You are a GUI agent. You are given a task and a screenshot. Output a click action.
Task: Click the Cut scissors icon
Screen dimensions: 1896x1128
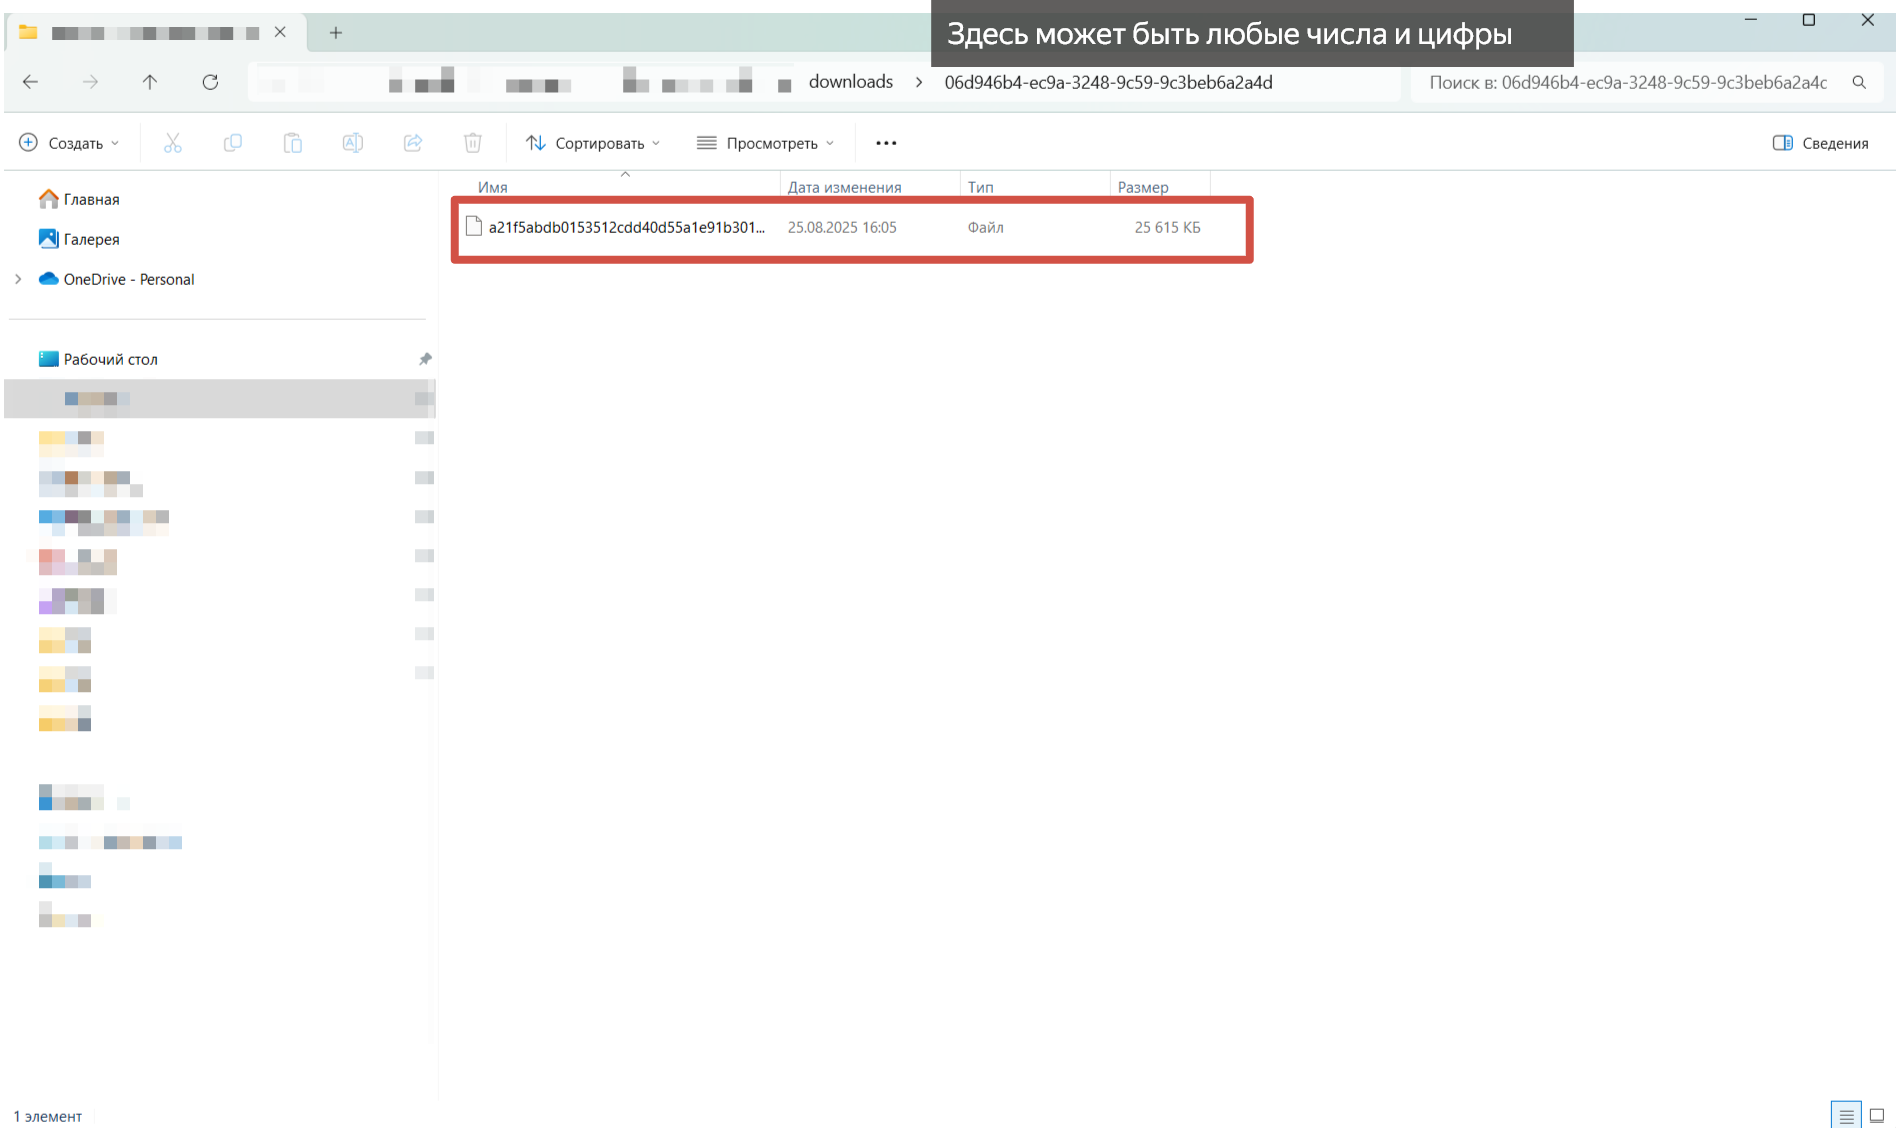(173, 143)
